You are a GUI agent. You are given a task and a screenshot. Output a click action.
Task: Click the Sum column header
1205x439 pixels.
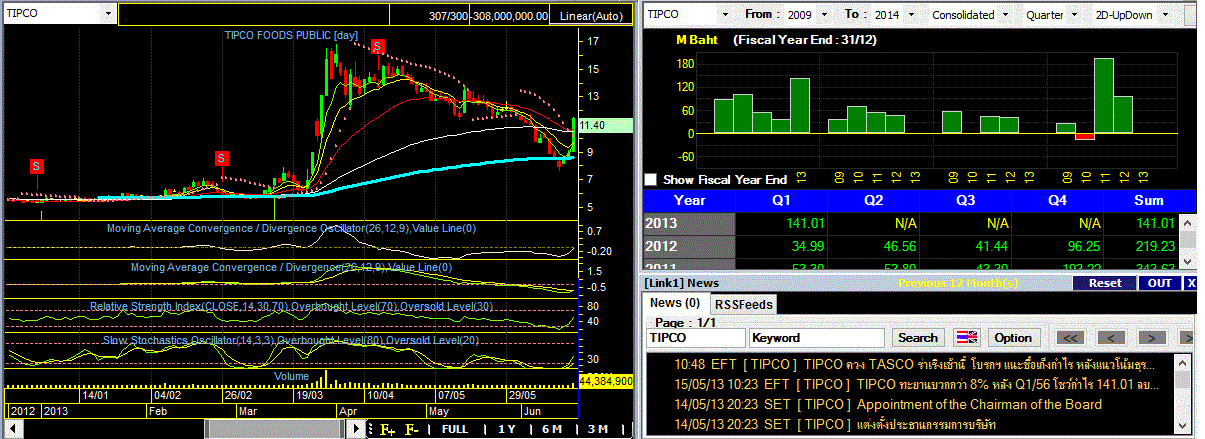coord(1148,200)
